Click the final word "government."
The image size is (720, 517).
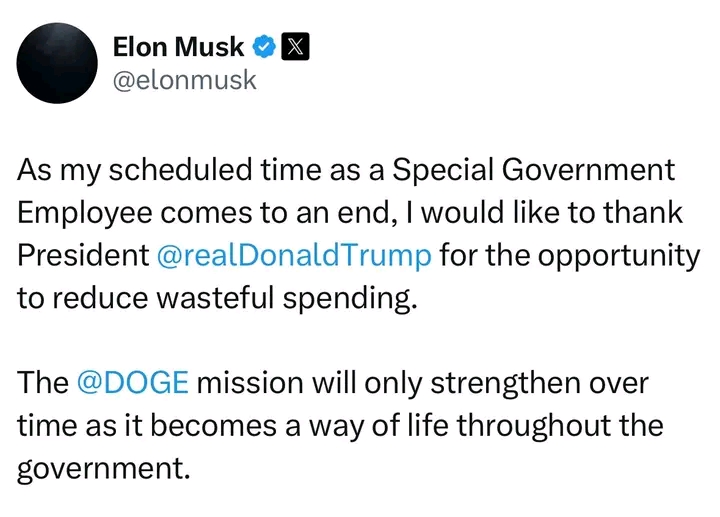[104, 469]
